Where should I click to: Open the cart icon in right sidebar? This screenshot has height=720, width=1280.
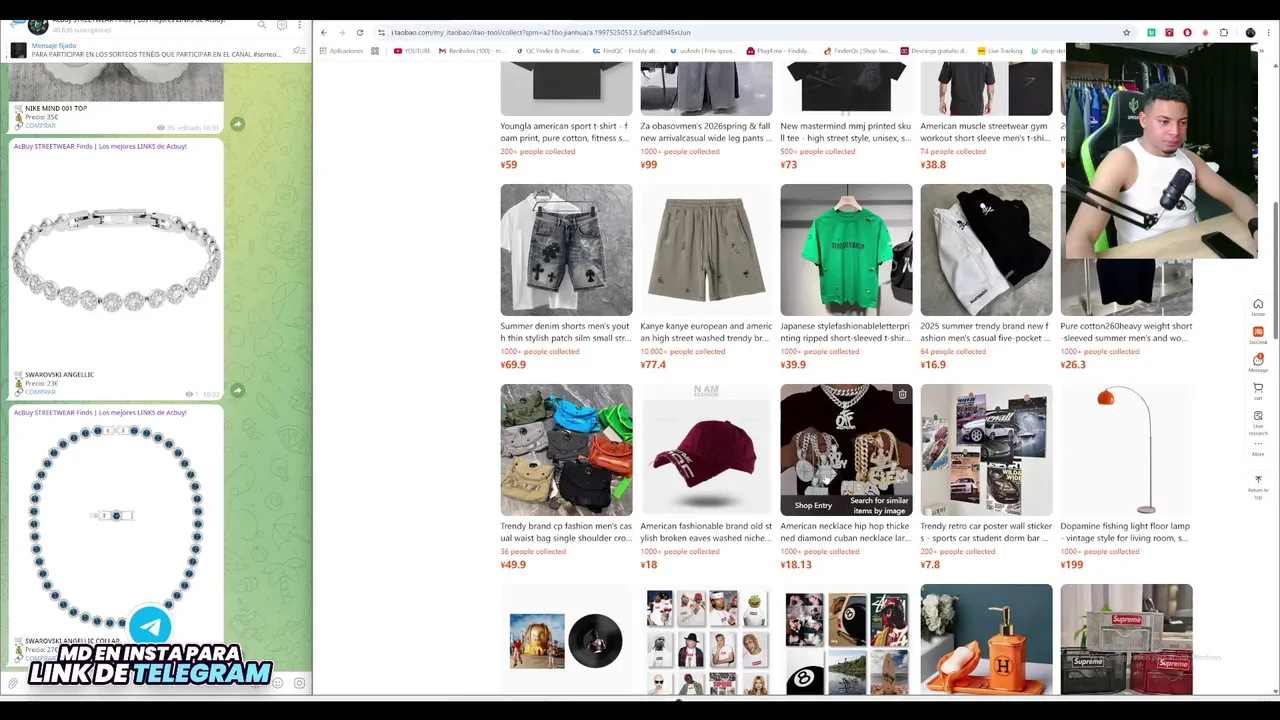pos(1258,390)
